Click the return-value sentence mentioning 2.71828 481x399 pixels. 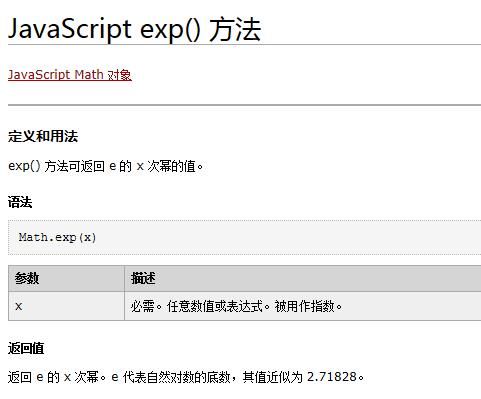tap(186, 377)
